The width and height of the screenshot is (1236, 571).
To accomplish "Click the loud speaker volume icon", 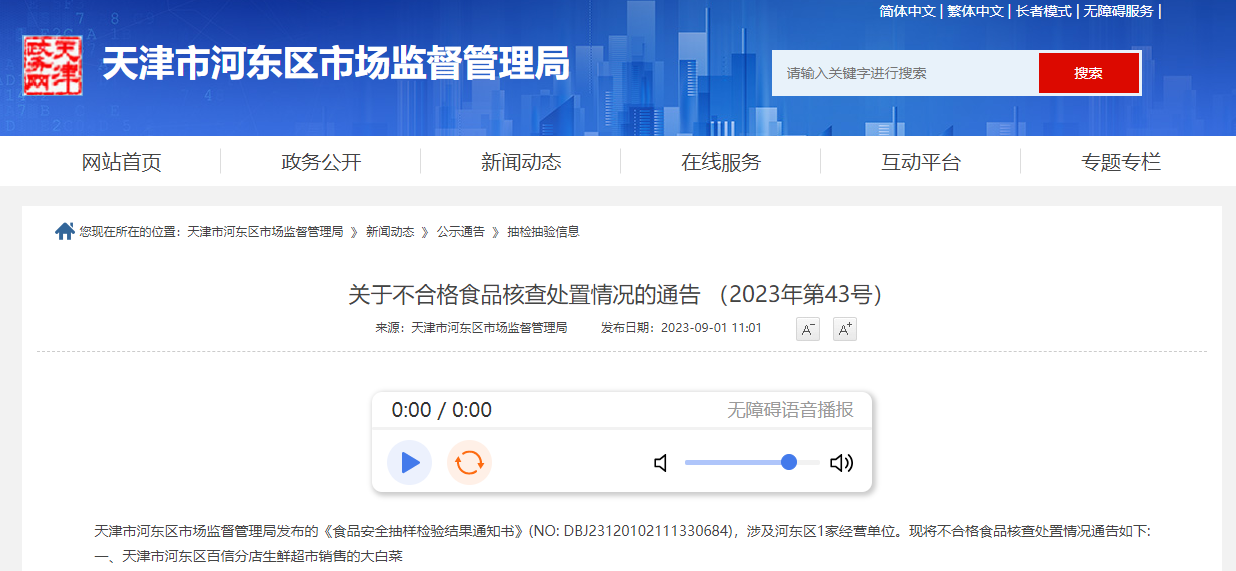I will pos(841,463).
